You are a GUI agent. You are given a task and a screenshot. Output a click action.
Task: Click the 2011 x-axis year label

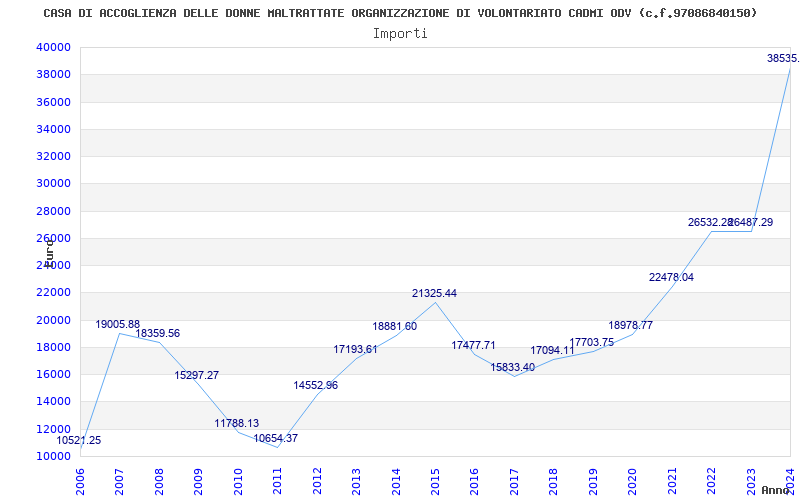pyautogui.click(x=278, y=482)
